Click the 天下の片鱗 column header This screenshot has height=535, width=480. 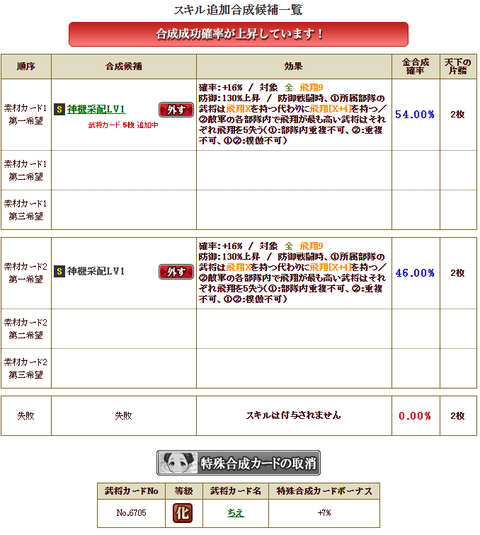458,66
